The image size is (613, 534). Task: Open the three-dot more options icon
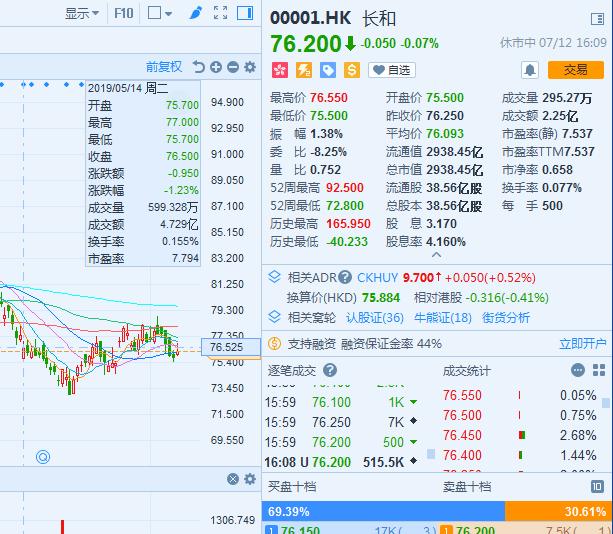click(x=578, y=370)
